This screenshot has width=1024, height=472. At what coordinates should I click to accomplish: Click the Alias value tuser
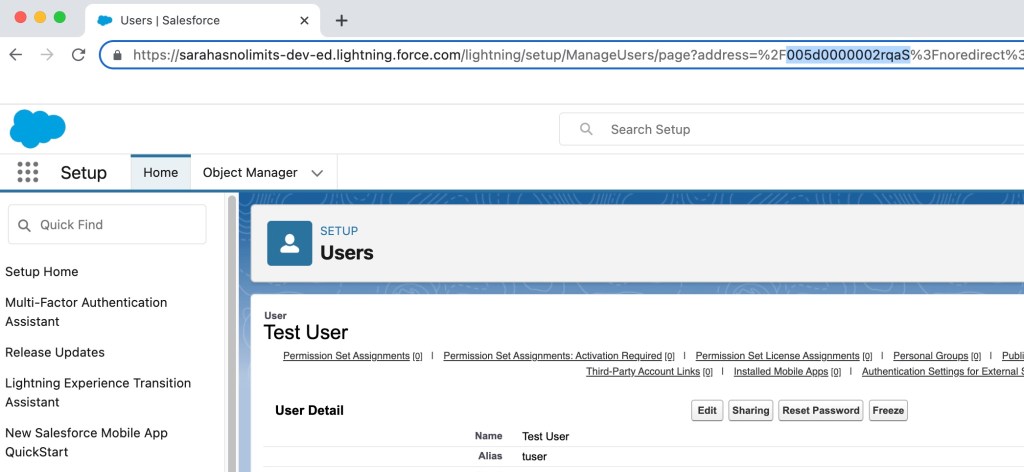(x=534, y=456)
